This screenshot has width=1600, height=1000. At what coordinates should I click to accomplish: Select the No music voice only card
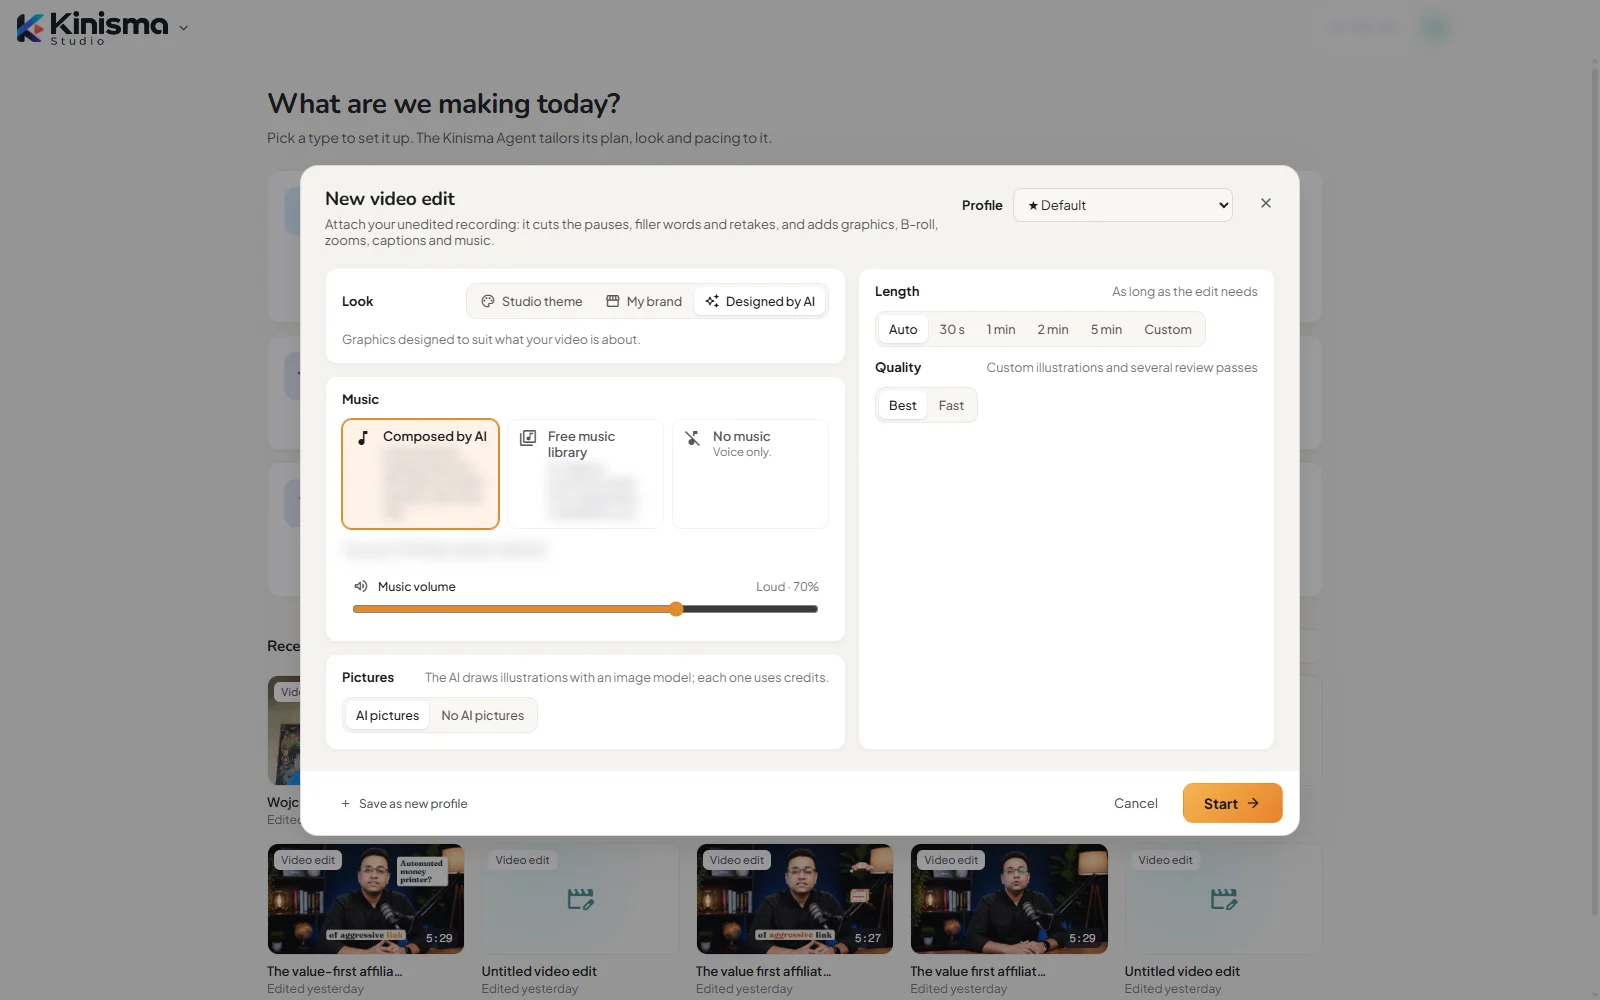[x=750, y=474]
